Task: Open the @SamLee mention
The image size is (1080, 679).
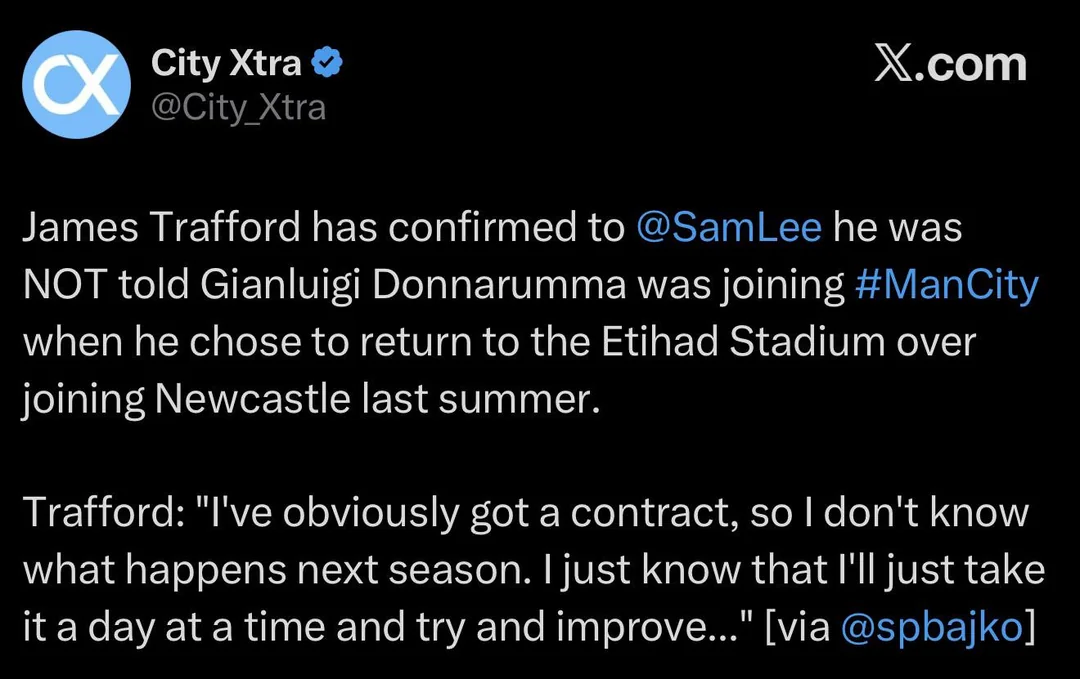Action: pyautogui.click(x=728, y=228)
